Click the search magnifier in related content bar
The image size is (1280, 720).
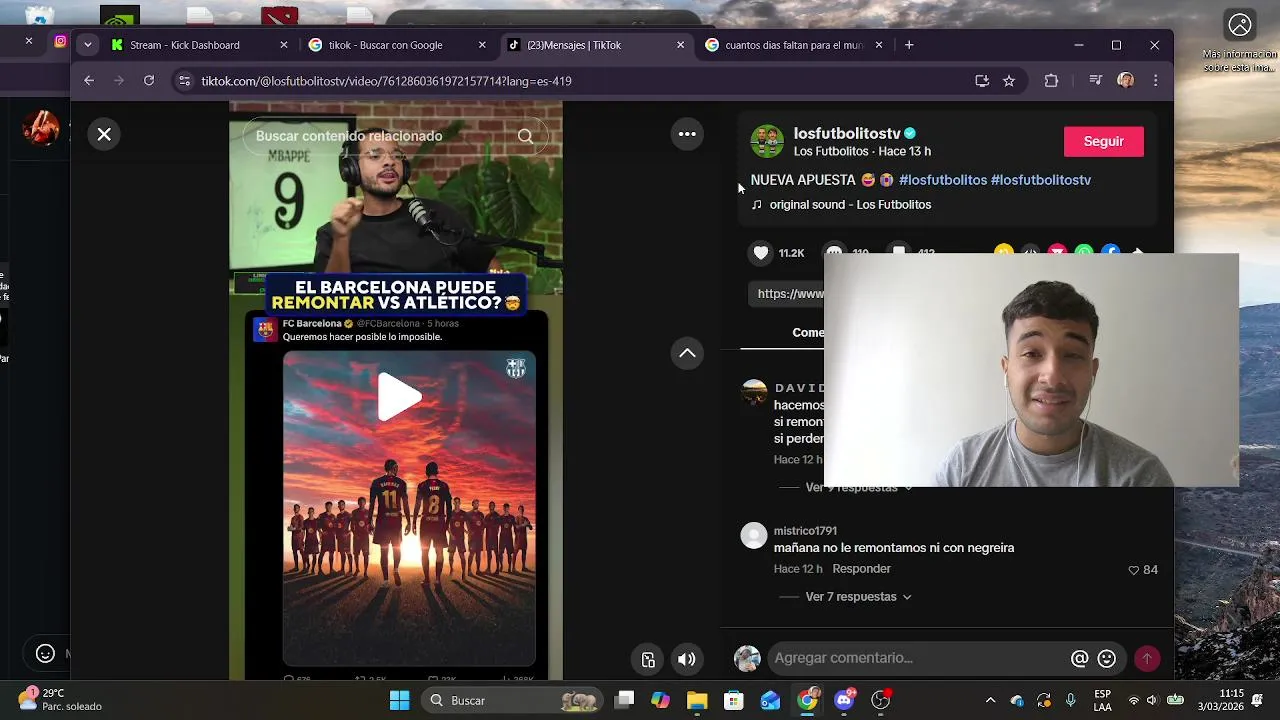pos(525,136)
